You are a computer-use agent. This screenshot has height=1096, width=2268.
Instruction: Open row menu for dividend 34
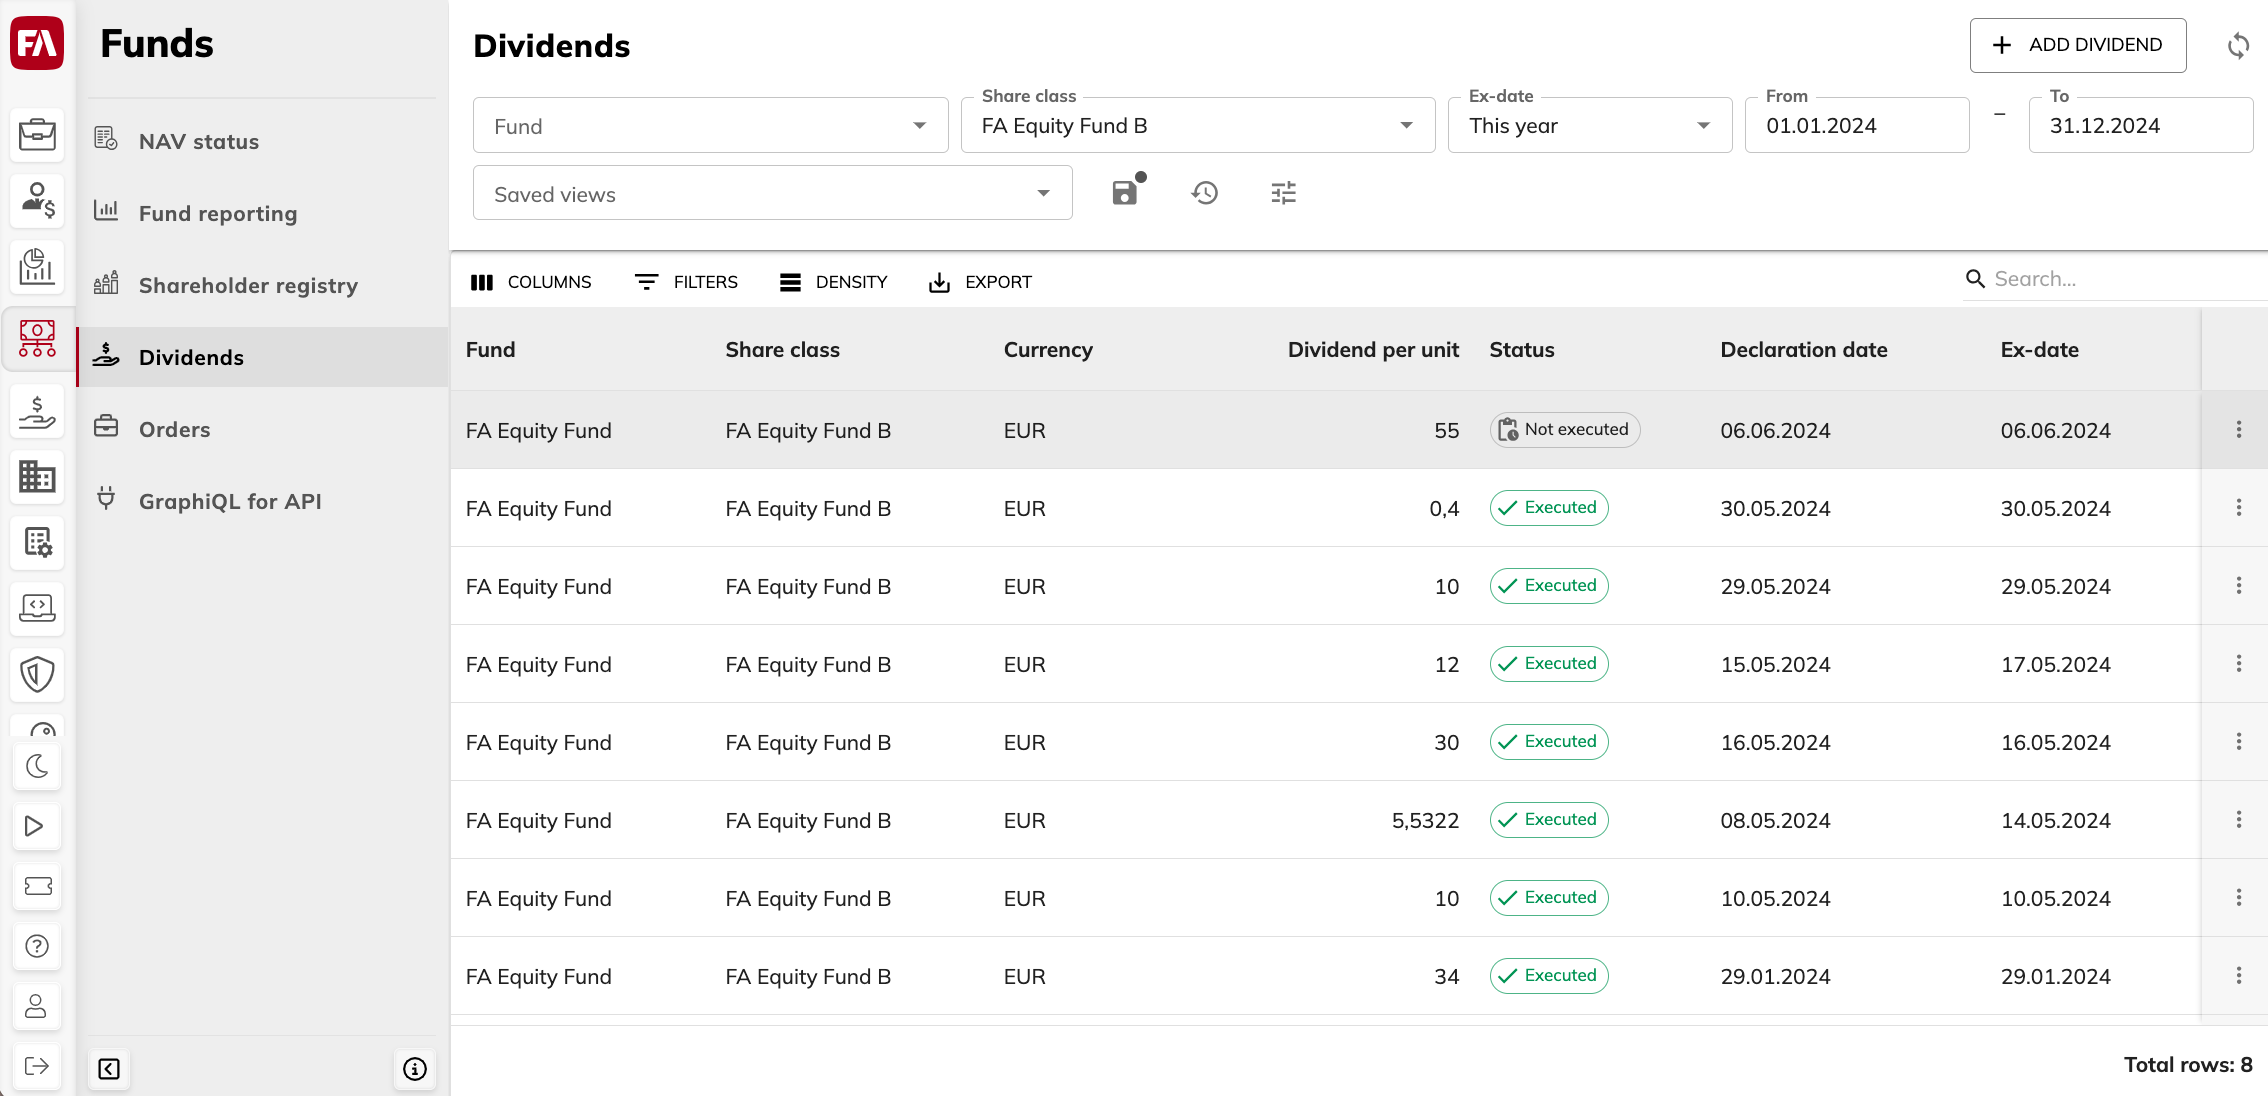(x=2238, y=976)
